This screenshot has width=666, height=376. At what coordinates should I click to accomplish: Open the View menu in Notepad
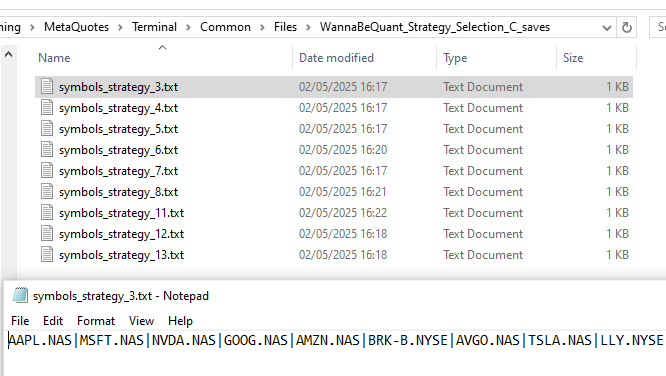[x=141, y=321]
